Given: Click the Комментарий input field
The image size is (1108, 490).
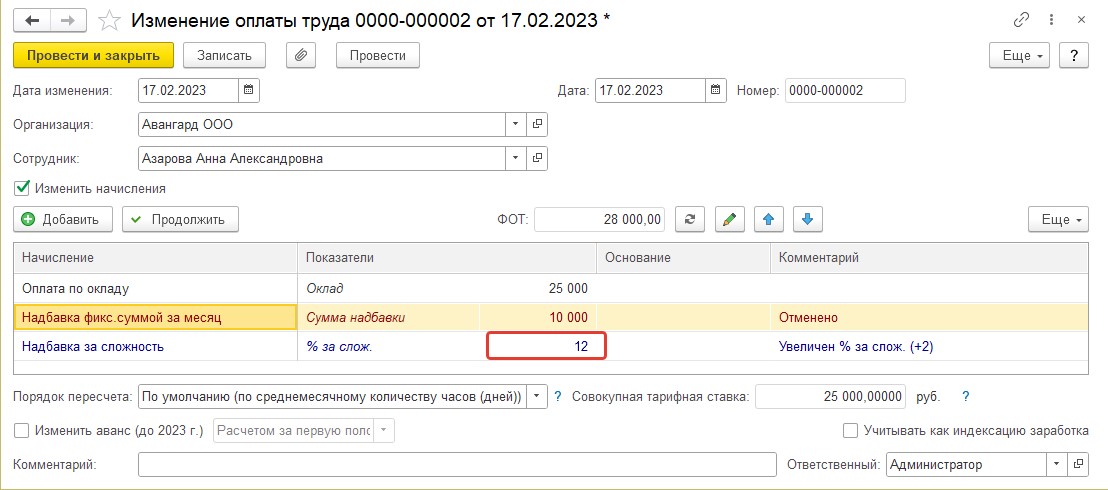Looking at the screenshot, I should tap(457, 465).
